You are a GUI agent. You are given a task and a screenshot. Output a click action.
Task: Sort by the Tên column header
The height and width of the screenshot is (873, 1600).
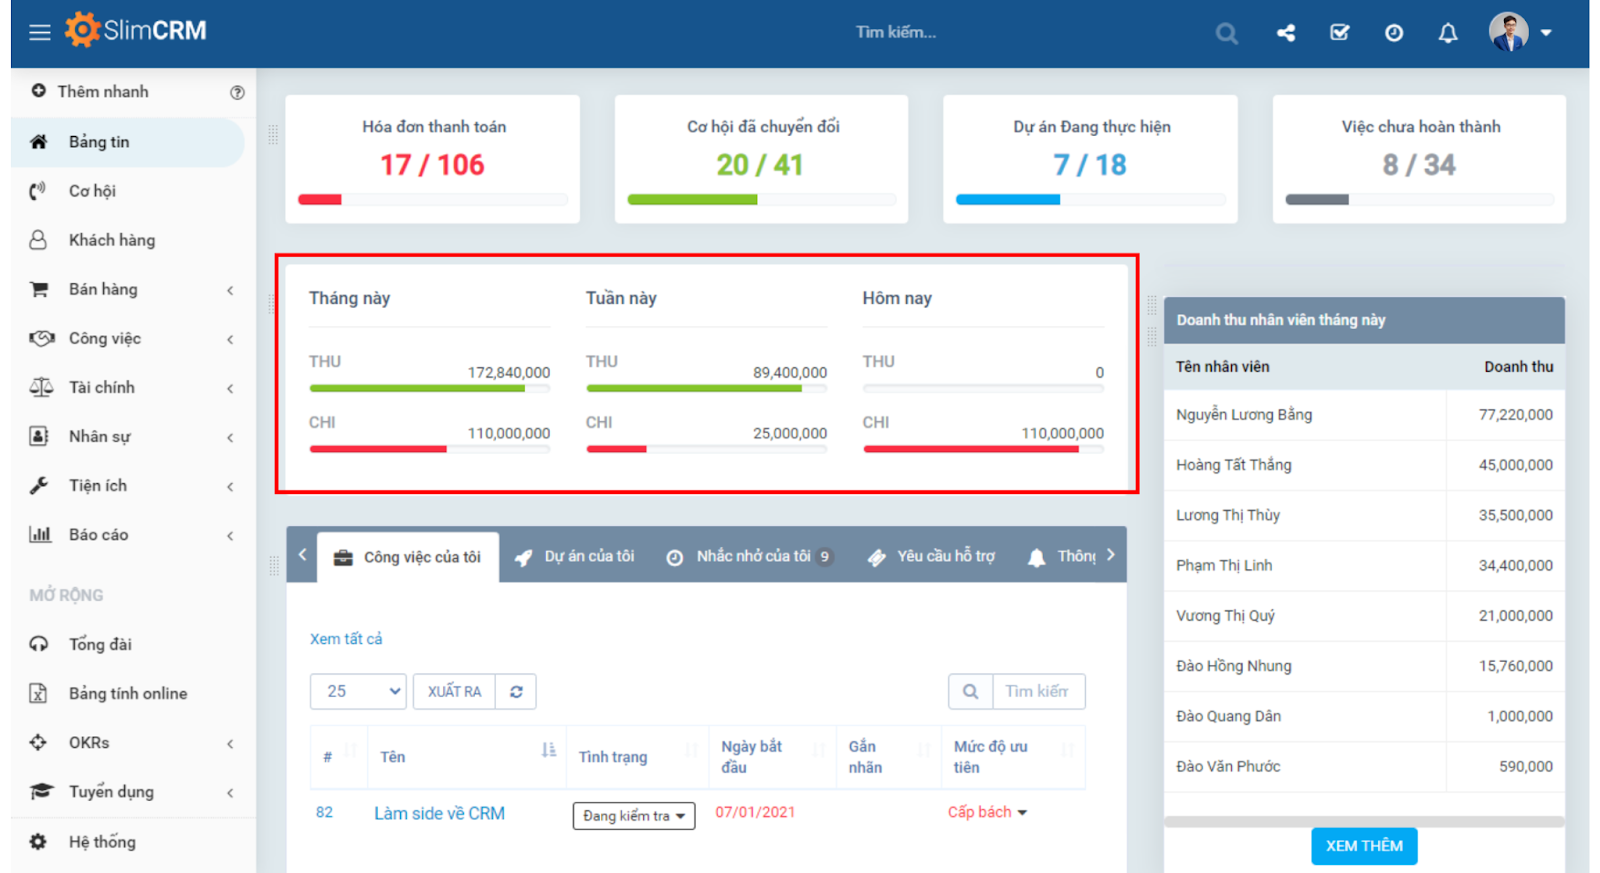tap(467, 757)
